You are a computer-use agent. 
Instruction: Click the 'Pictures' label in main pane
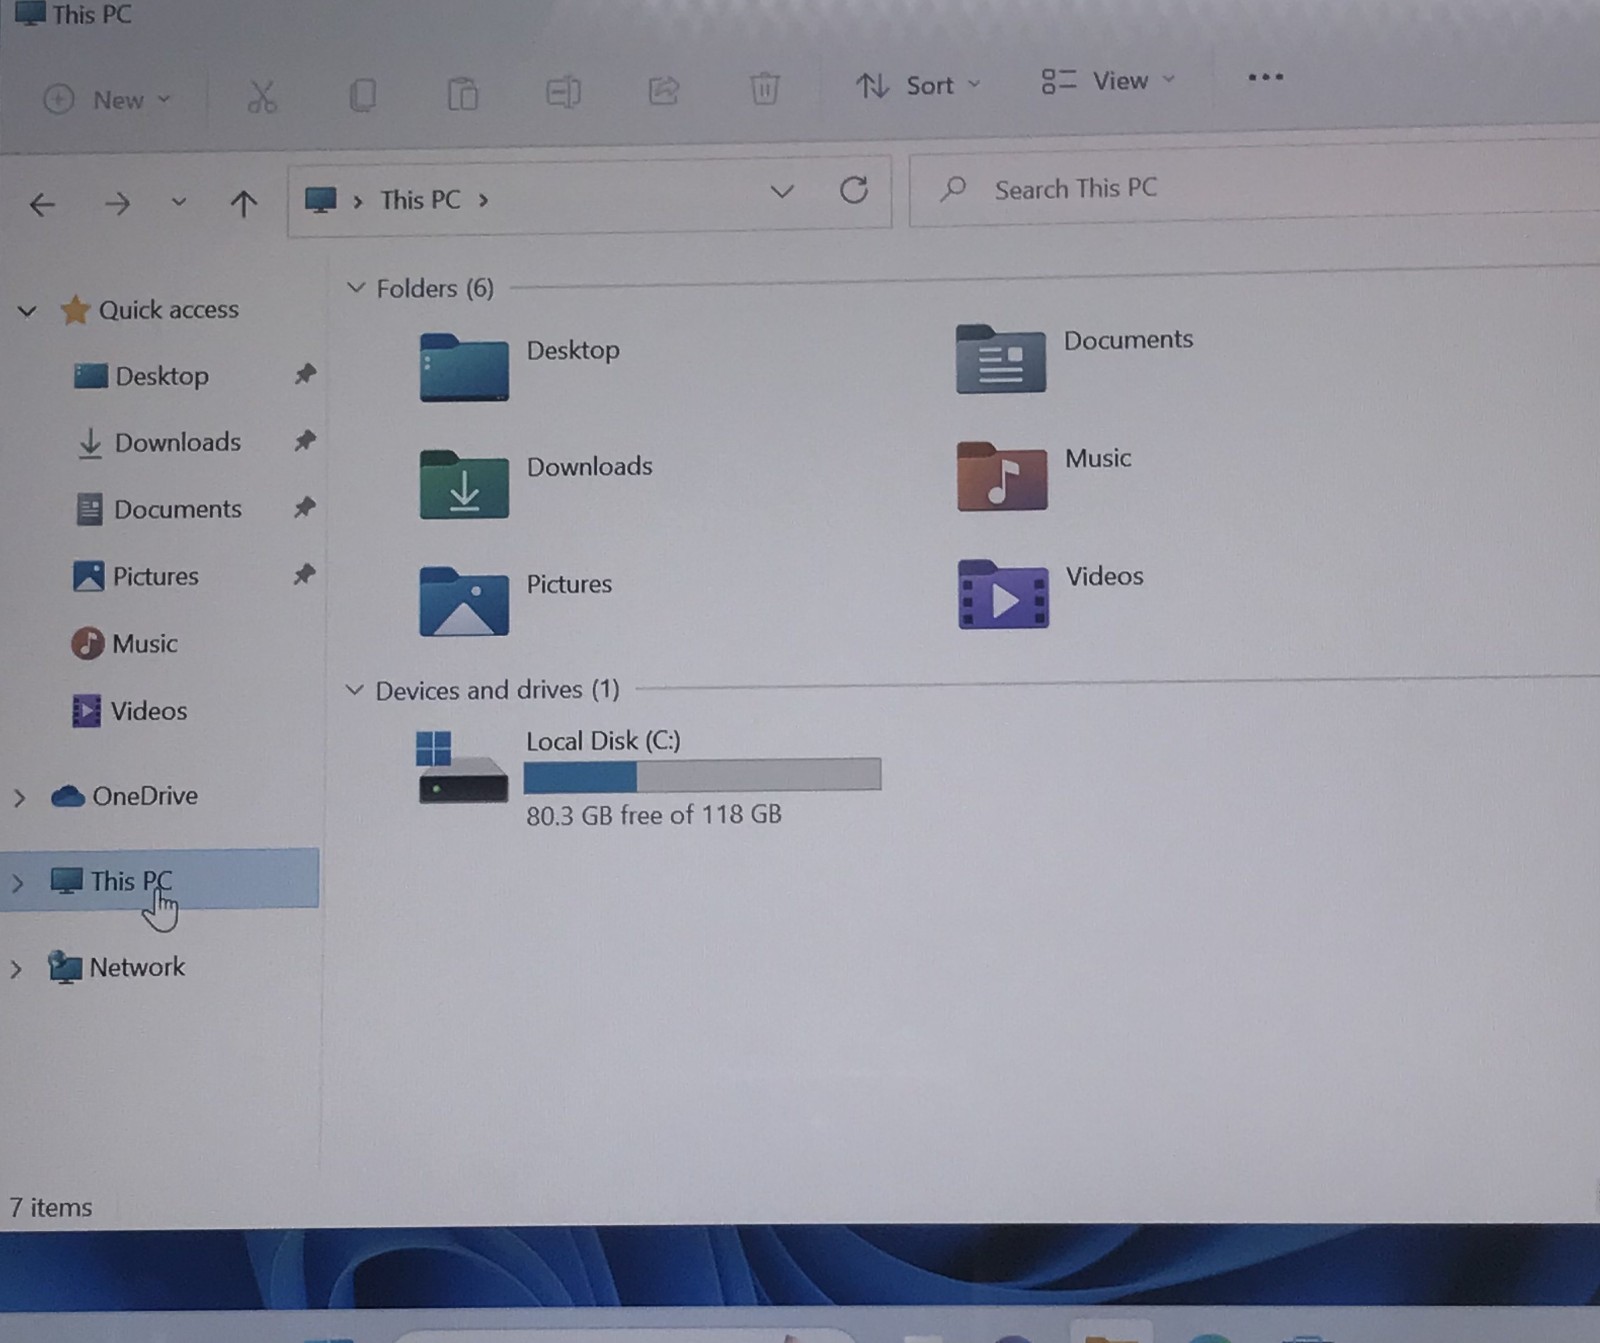569,584
